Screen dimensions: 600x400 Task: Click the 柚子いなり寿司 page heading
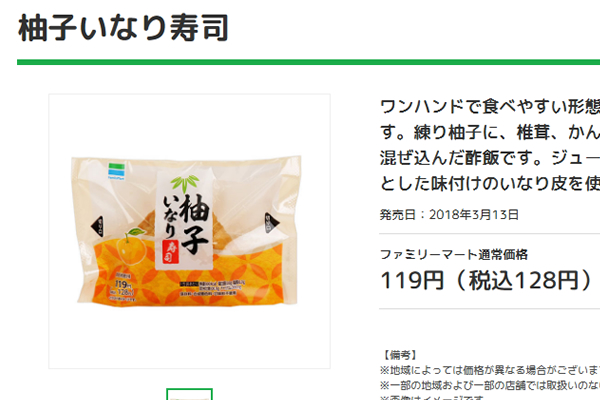tap(123, 28)
